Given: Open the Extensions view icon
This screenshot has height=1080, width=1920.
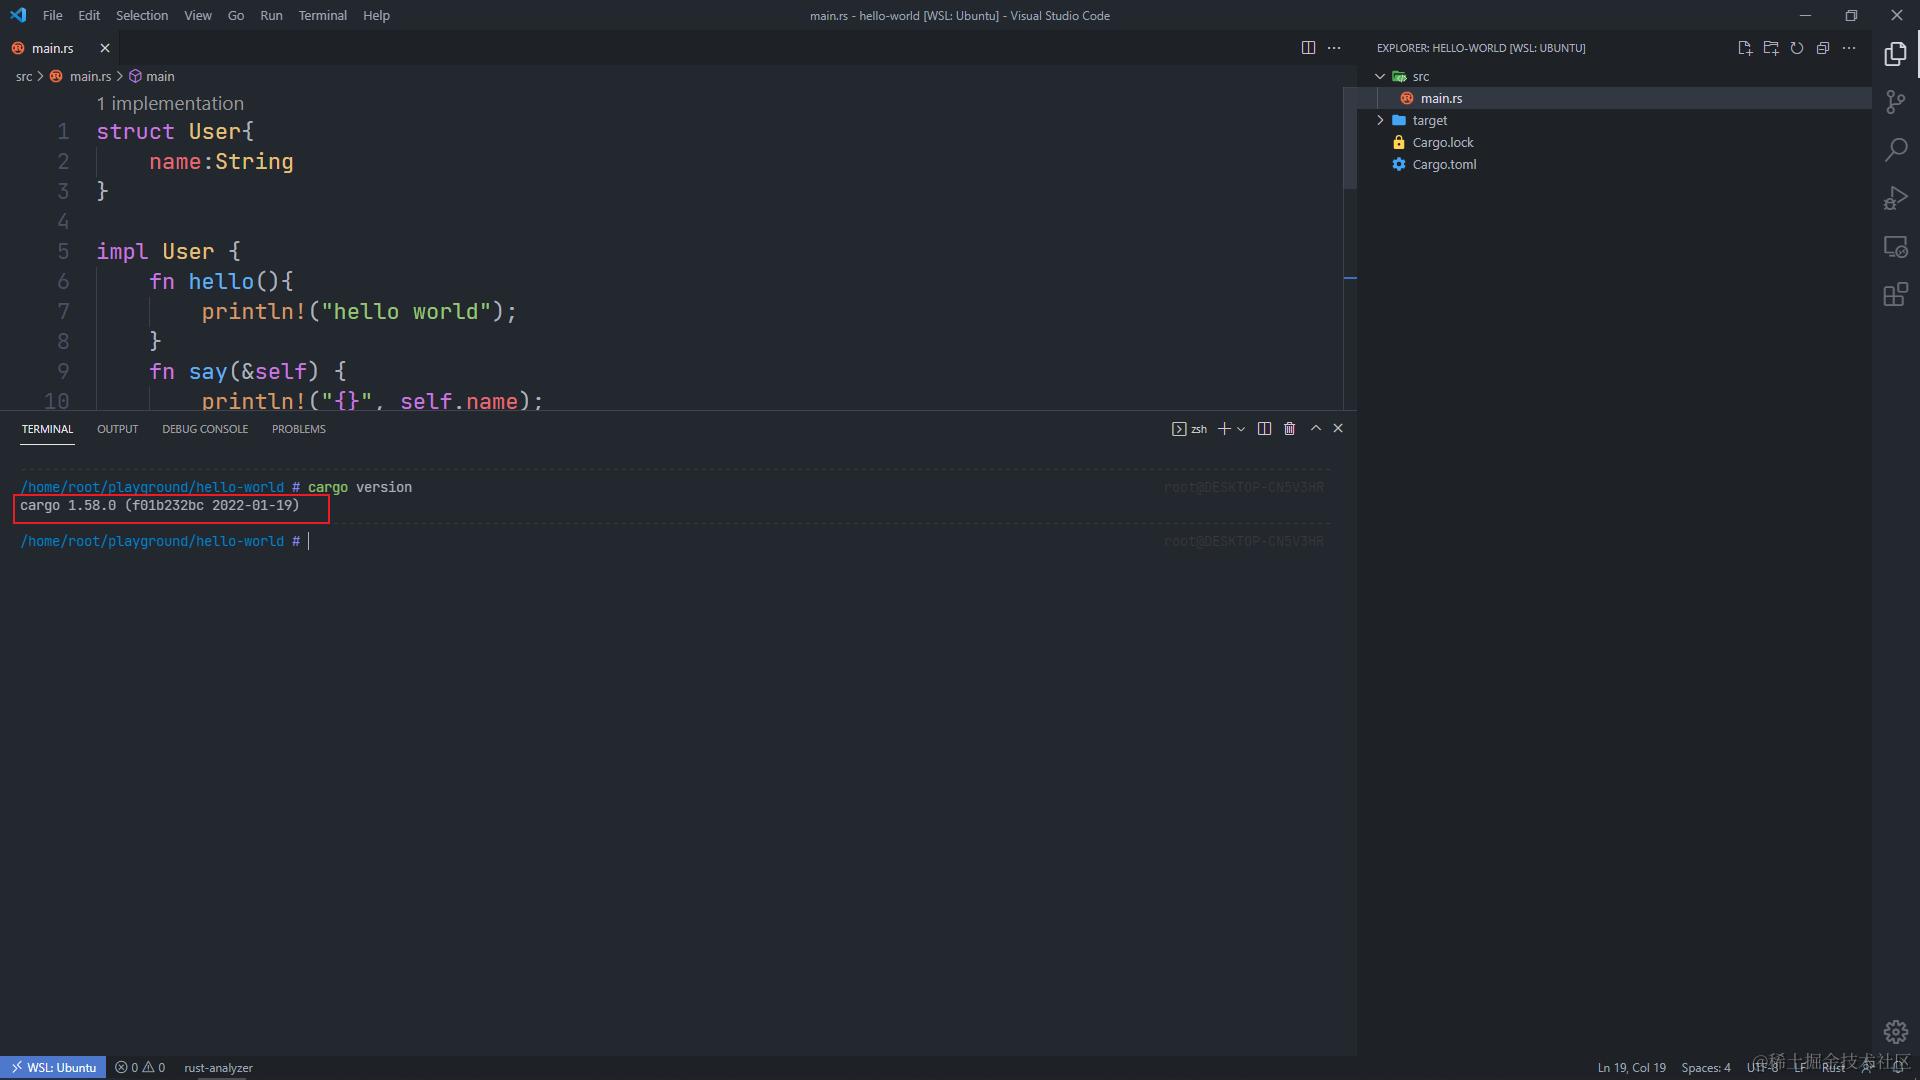Looking at the screenshot, I should [x=1895, y=295].
